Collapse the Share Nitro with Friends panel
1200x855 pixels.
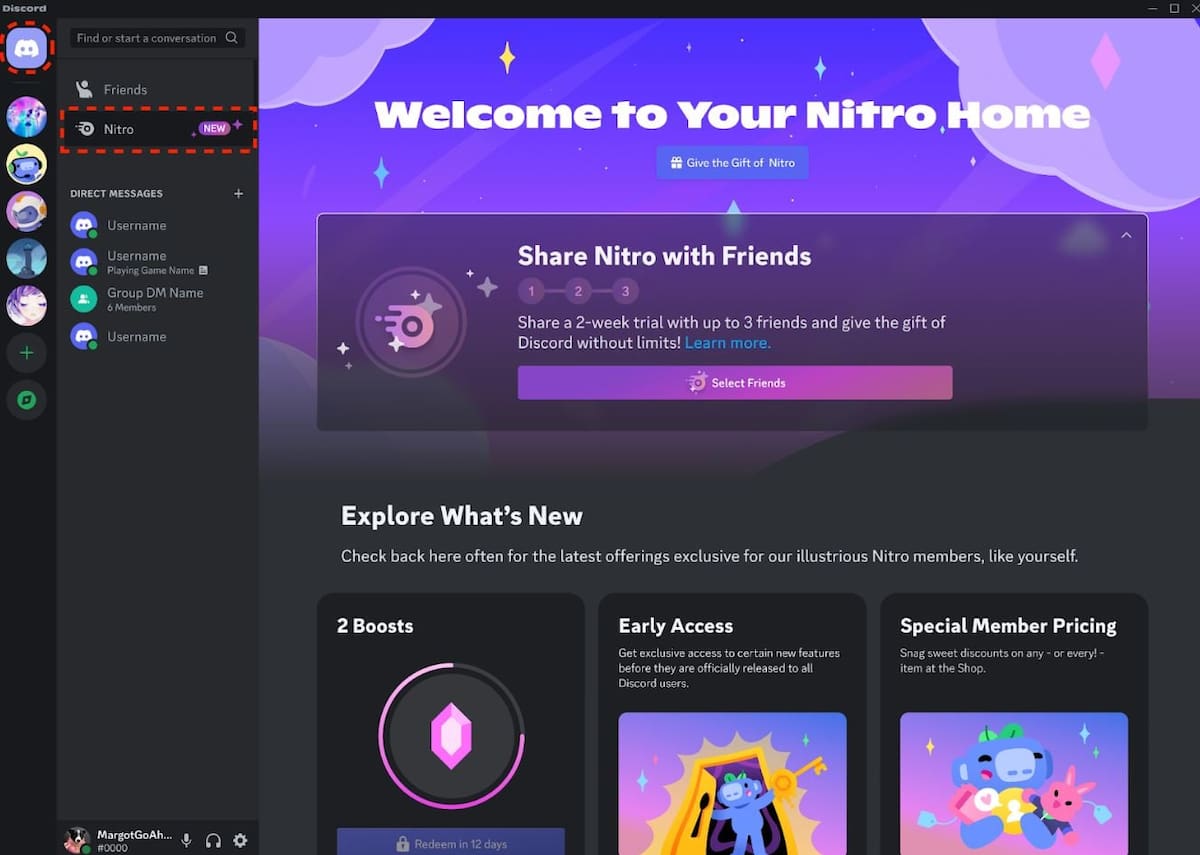pyautogui.click(x=1126, y=235)
